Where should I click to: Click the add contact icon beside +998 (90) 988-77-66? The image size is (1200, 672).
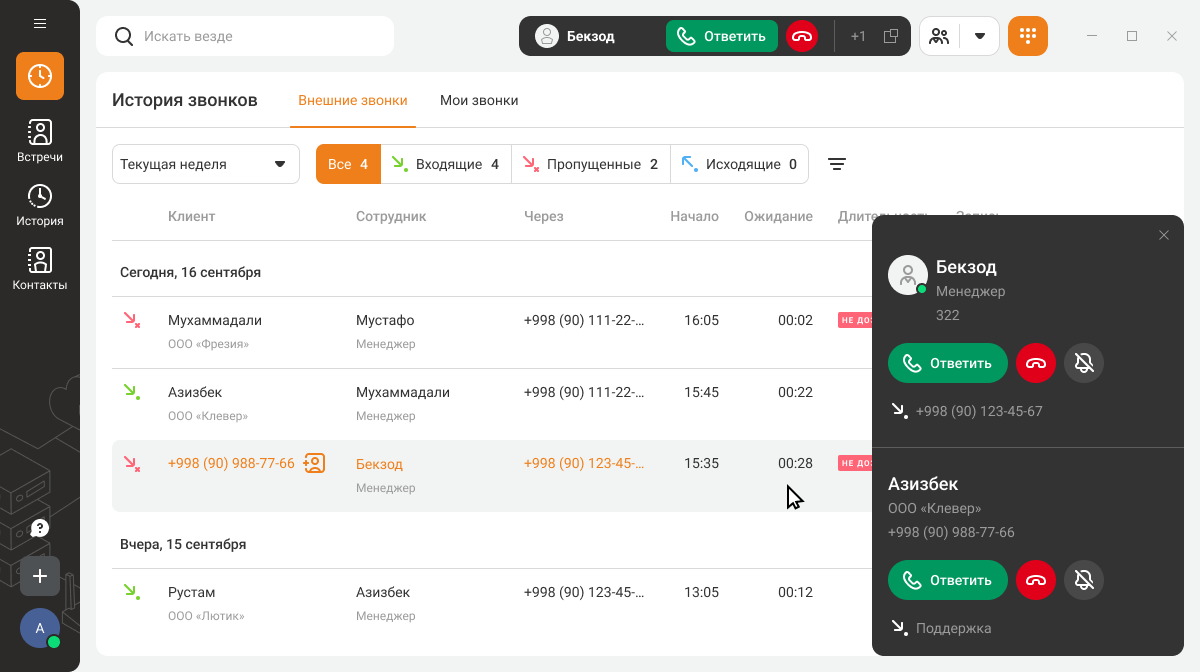[314, 463]
